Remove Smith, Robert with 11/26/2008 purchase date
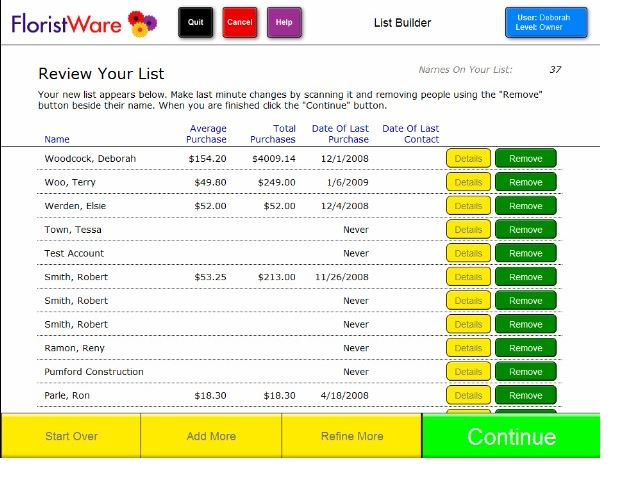The image size is (634, 481). [526, 277]
